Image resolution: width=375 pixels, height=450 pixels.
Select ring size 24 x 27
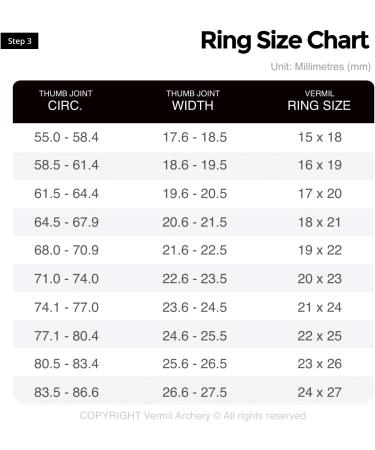point(320,392)
